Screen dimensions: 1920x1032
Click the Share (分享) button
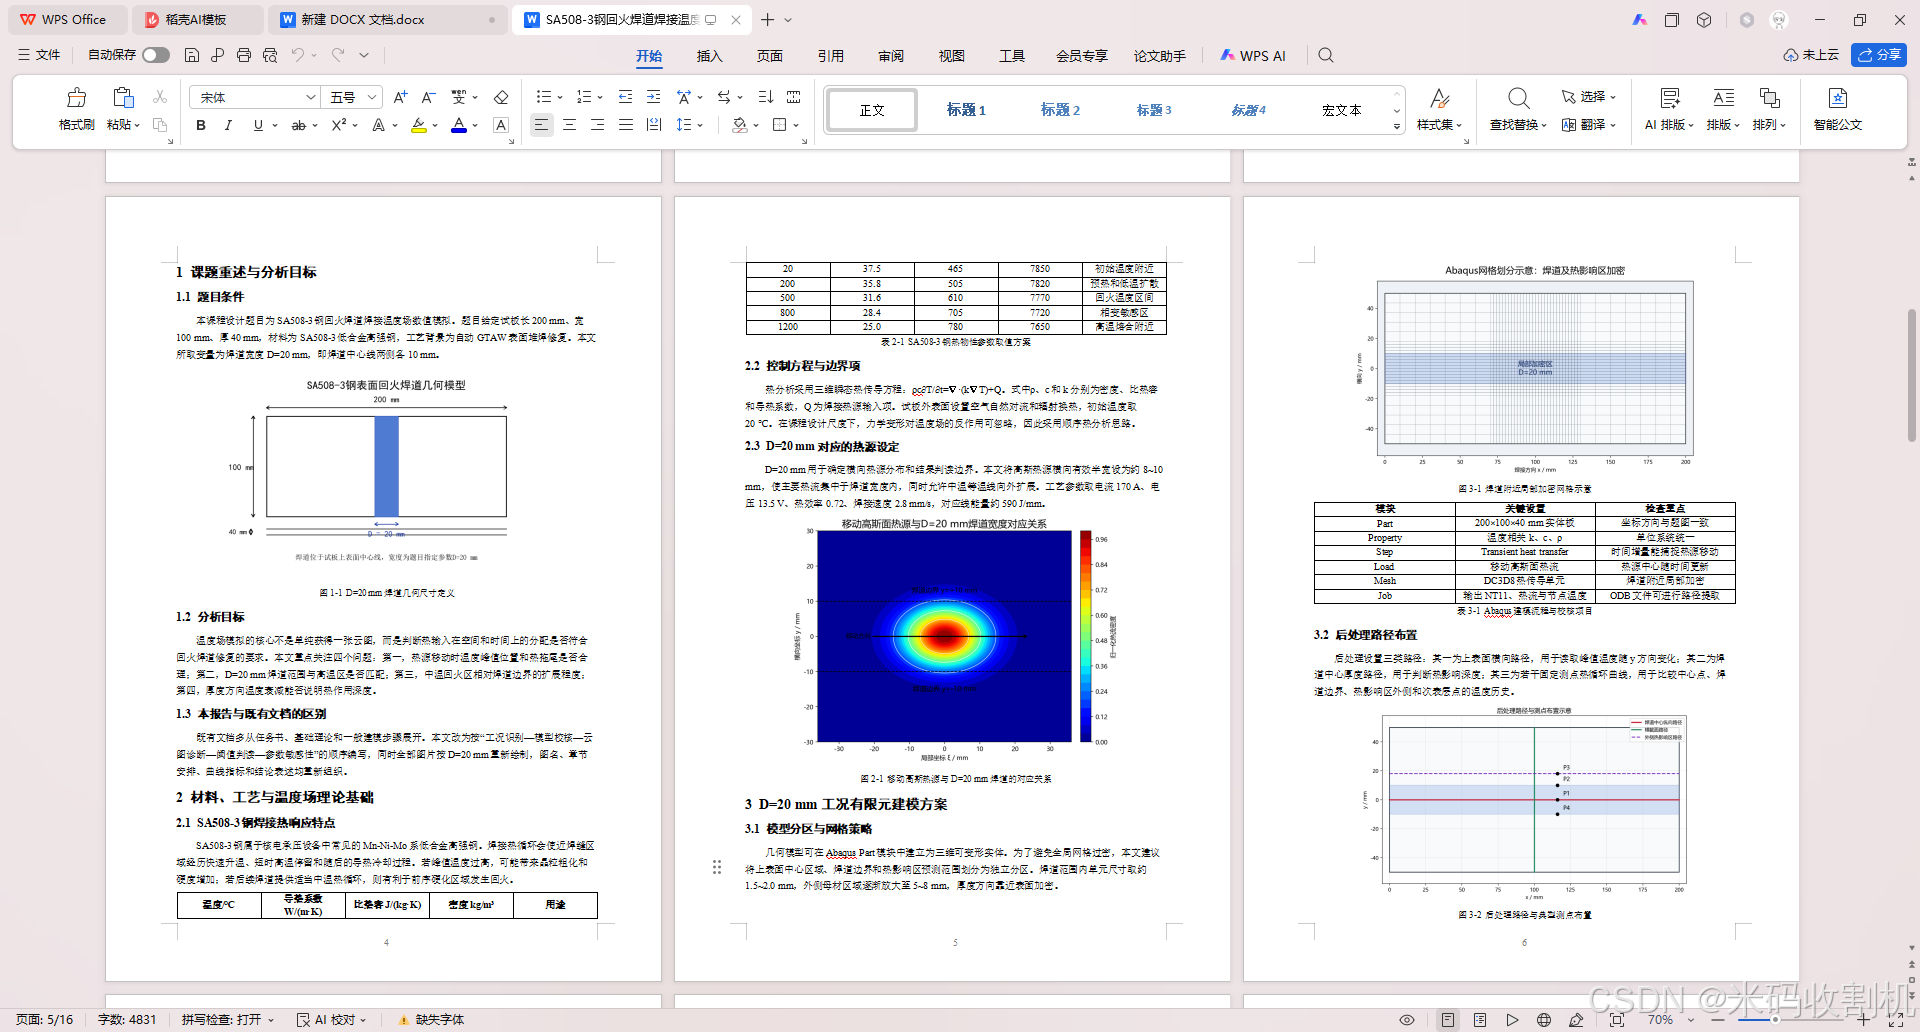point(1879,55)
